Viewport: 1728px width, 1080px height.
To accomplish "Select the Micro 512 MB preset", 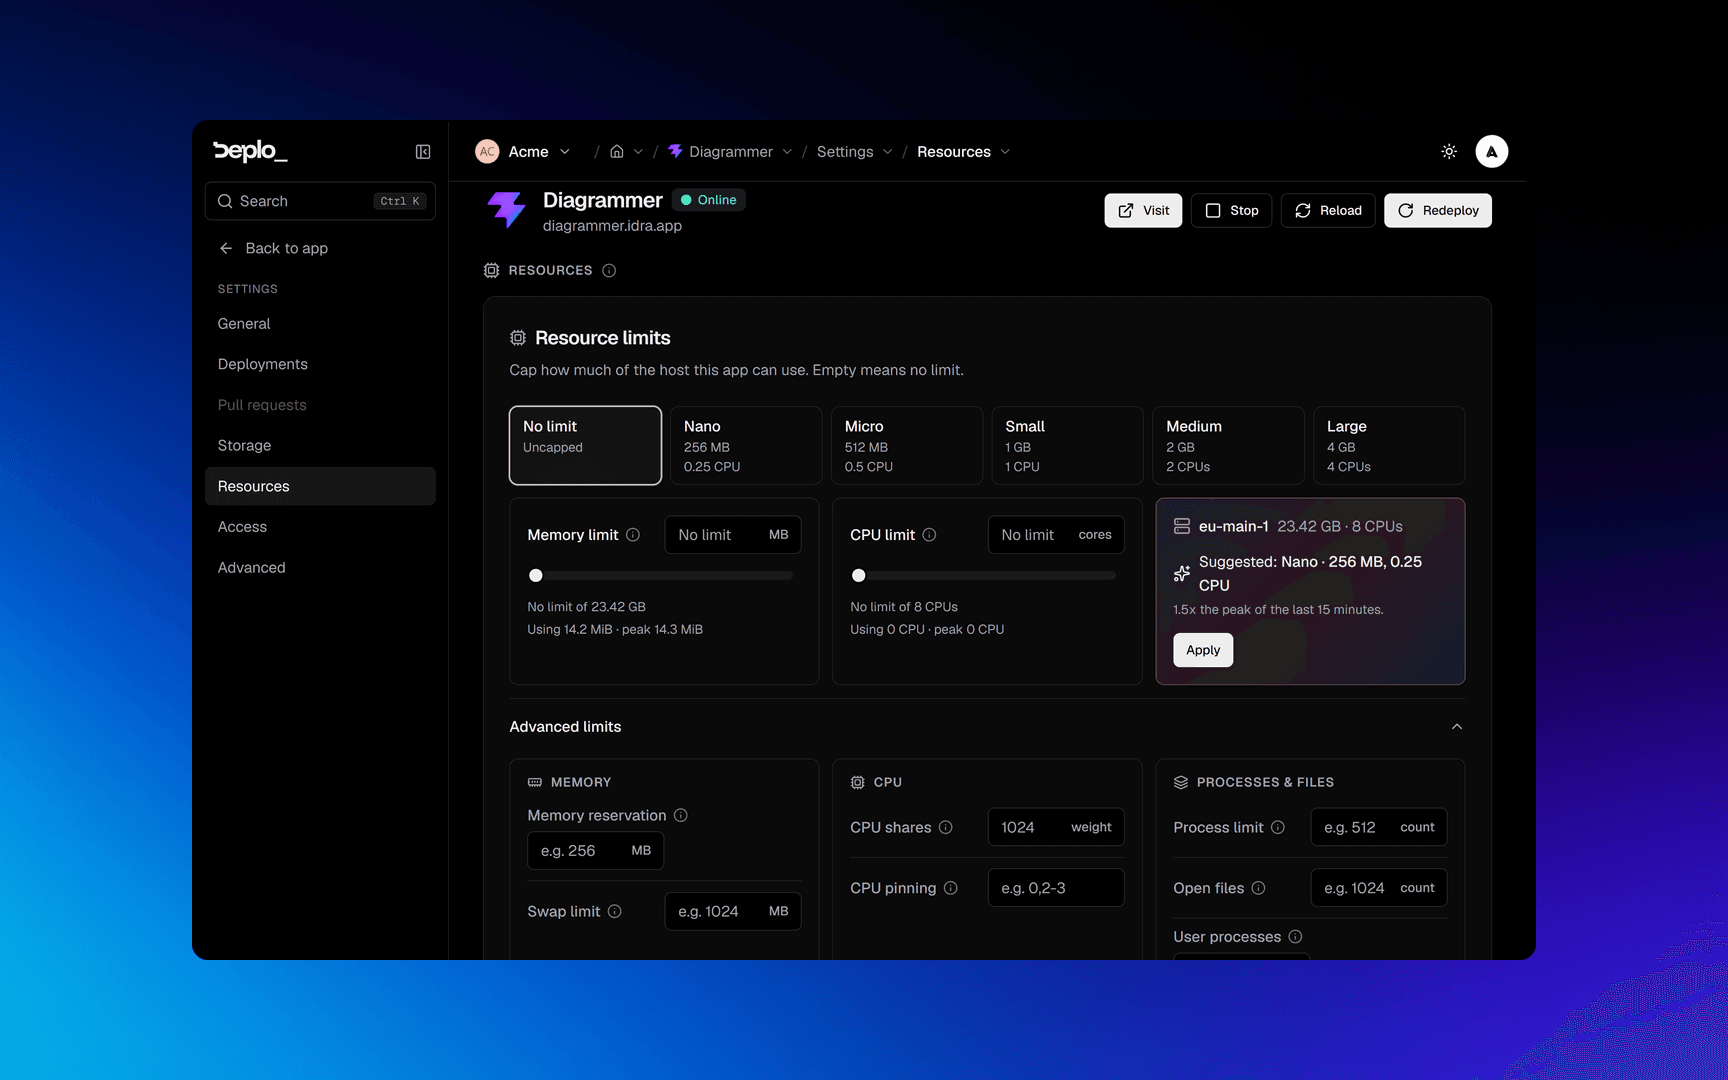I will (x=907, y=445).
